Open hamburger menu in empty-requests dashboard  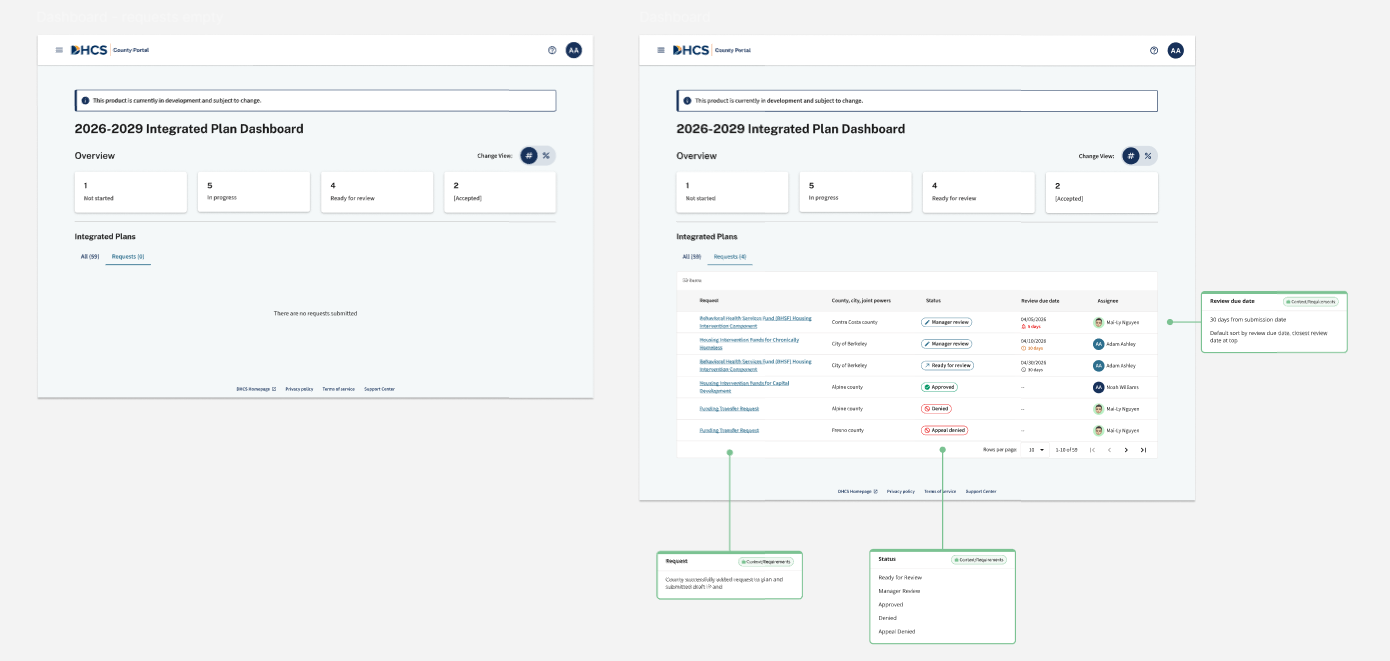click(x=59, y=50)
